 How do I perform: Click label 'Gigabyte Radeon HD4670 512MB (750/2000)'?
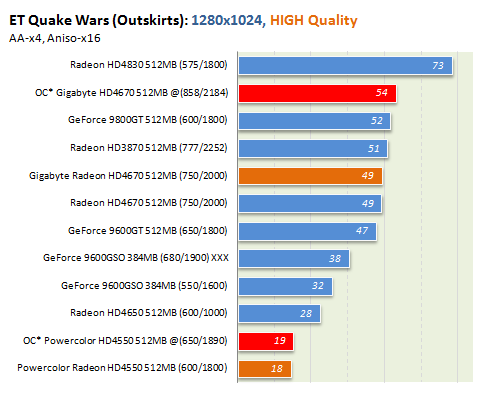[128, 176]
